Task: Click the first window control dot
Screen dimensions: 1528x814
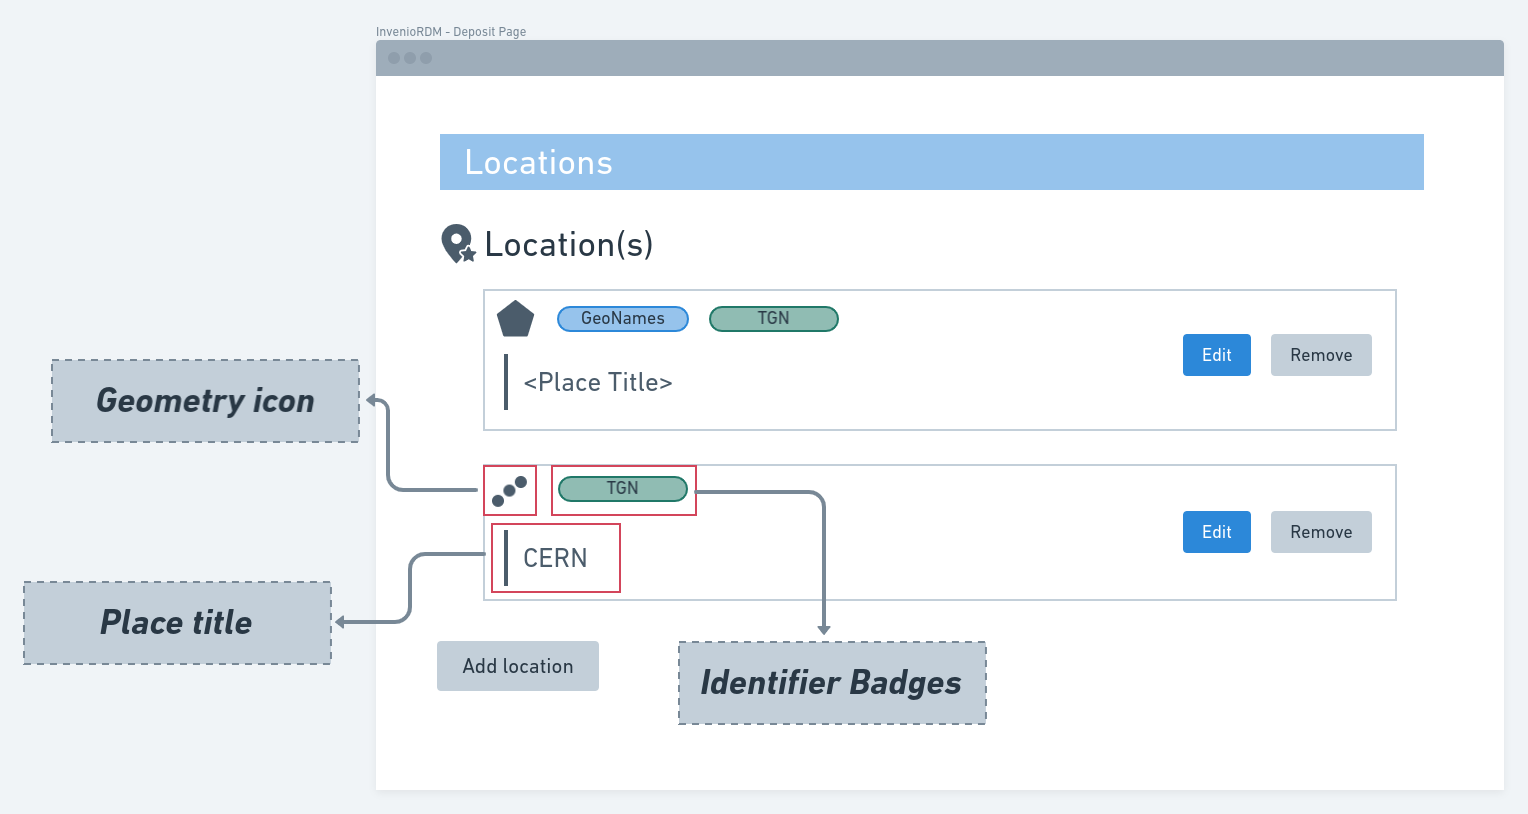Action: 394,58
